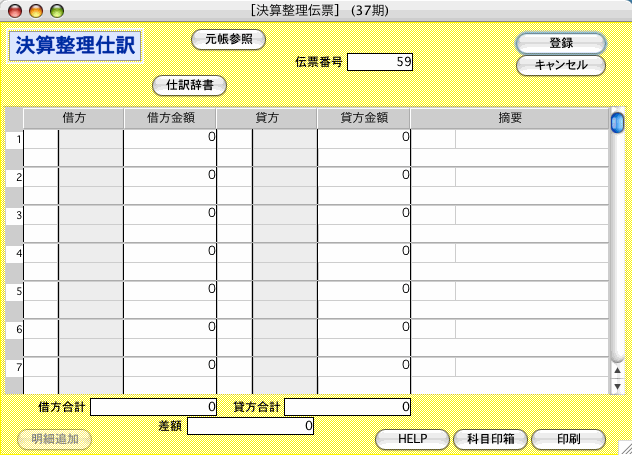Click row 2 借方 account code cell

[41, 176]
